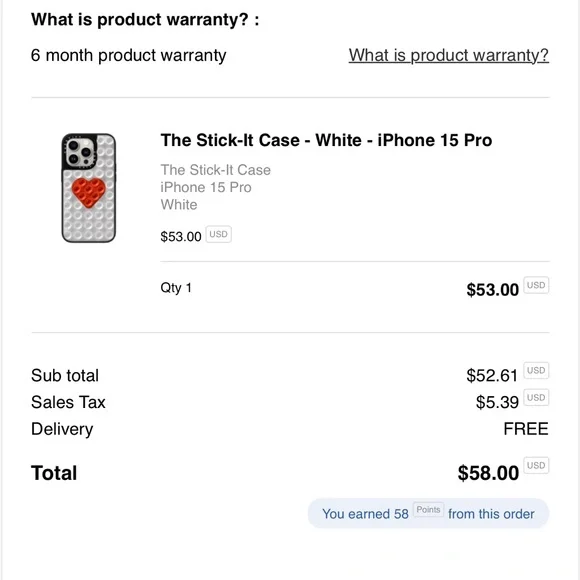Screen dimensions: 580x580
Task: Click the bold line price $53.00
Action: coord(492,290)
